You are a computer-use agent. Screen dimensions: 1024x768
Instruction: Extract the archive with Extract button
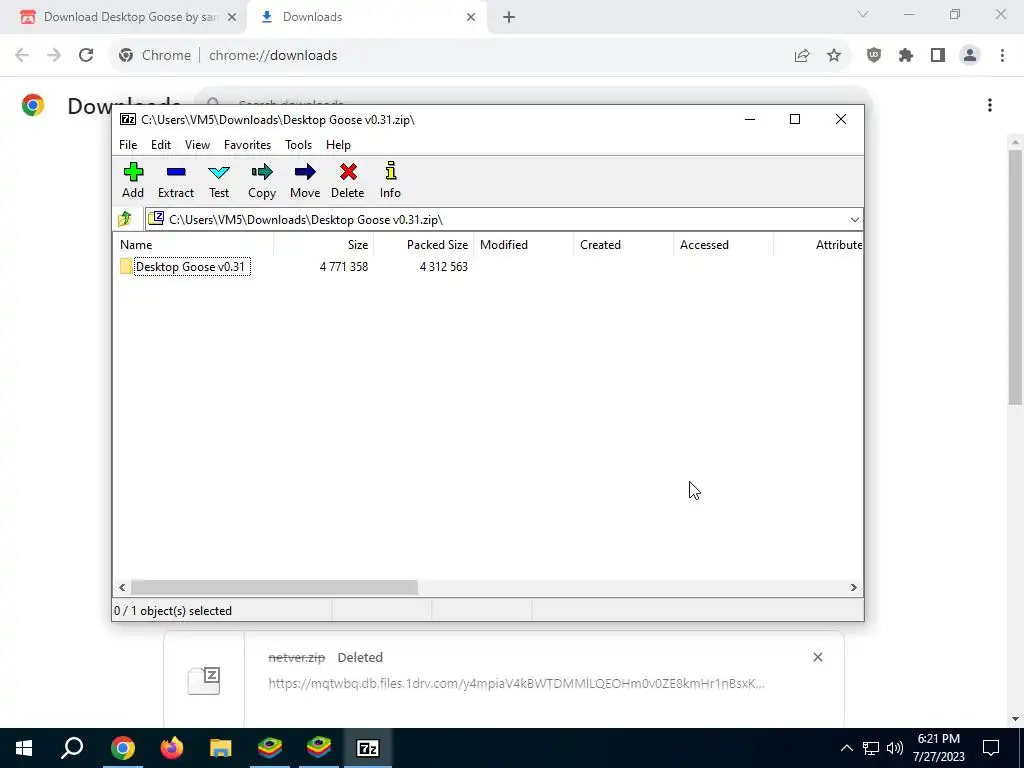tap(176, 180)
